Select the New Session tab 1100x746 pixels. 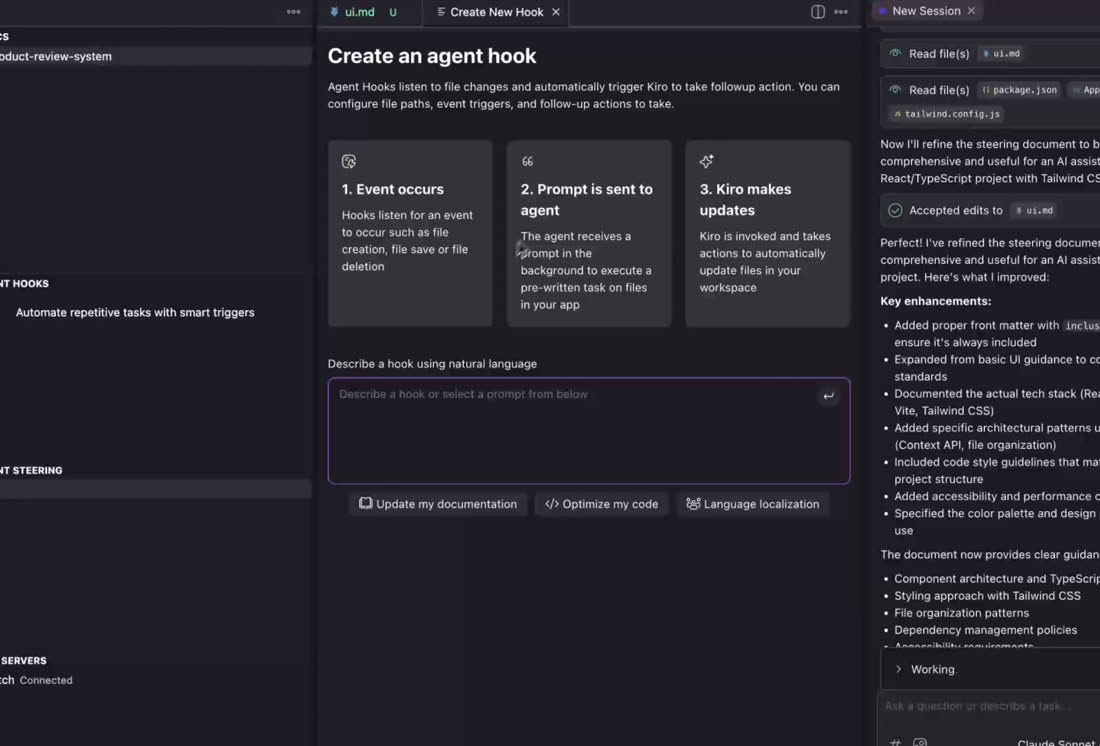(926, 11)
